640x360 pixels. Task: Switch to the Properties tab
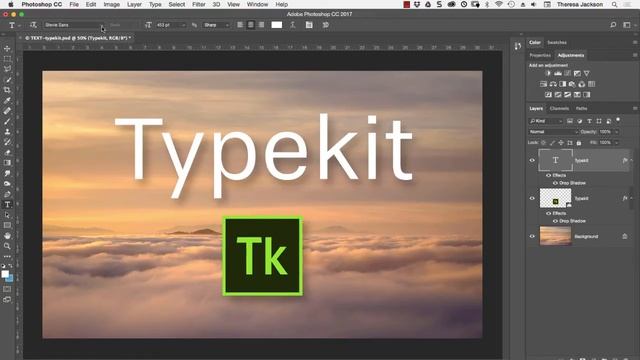click(540, 56)
